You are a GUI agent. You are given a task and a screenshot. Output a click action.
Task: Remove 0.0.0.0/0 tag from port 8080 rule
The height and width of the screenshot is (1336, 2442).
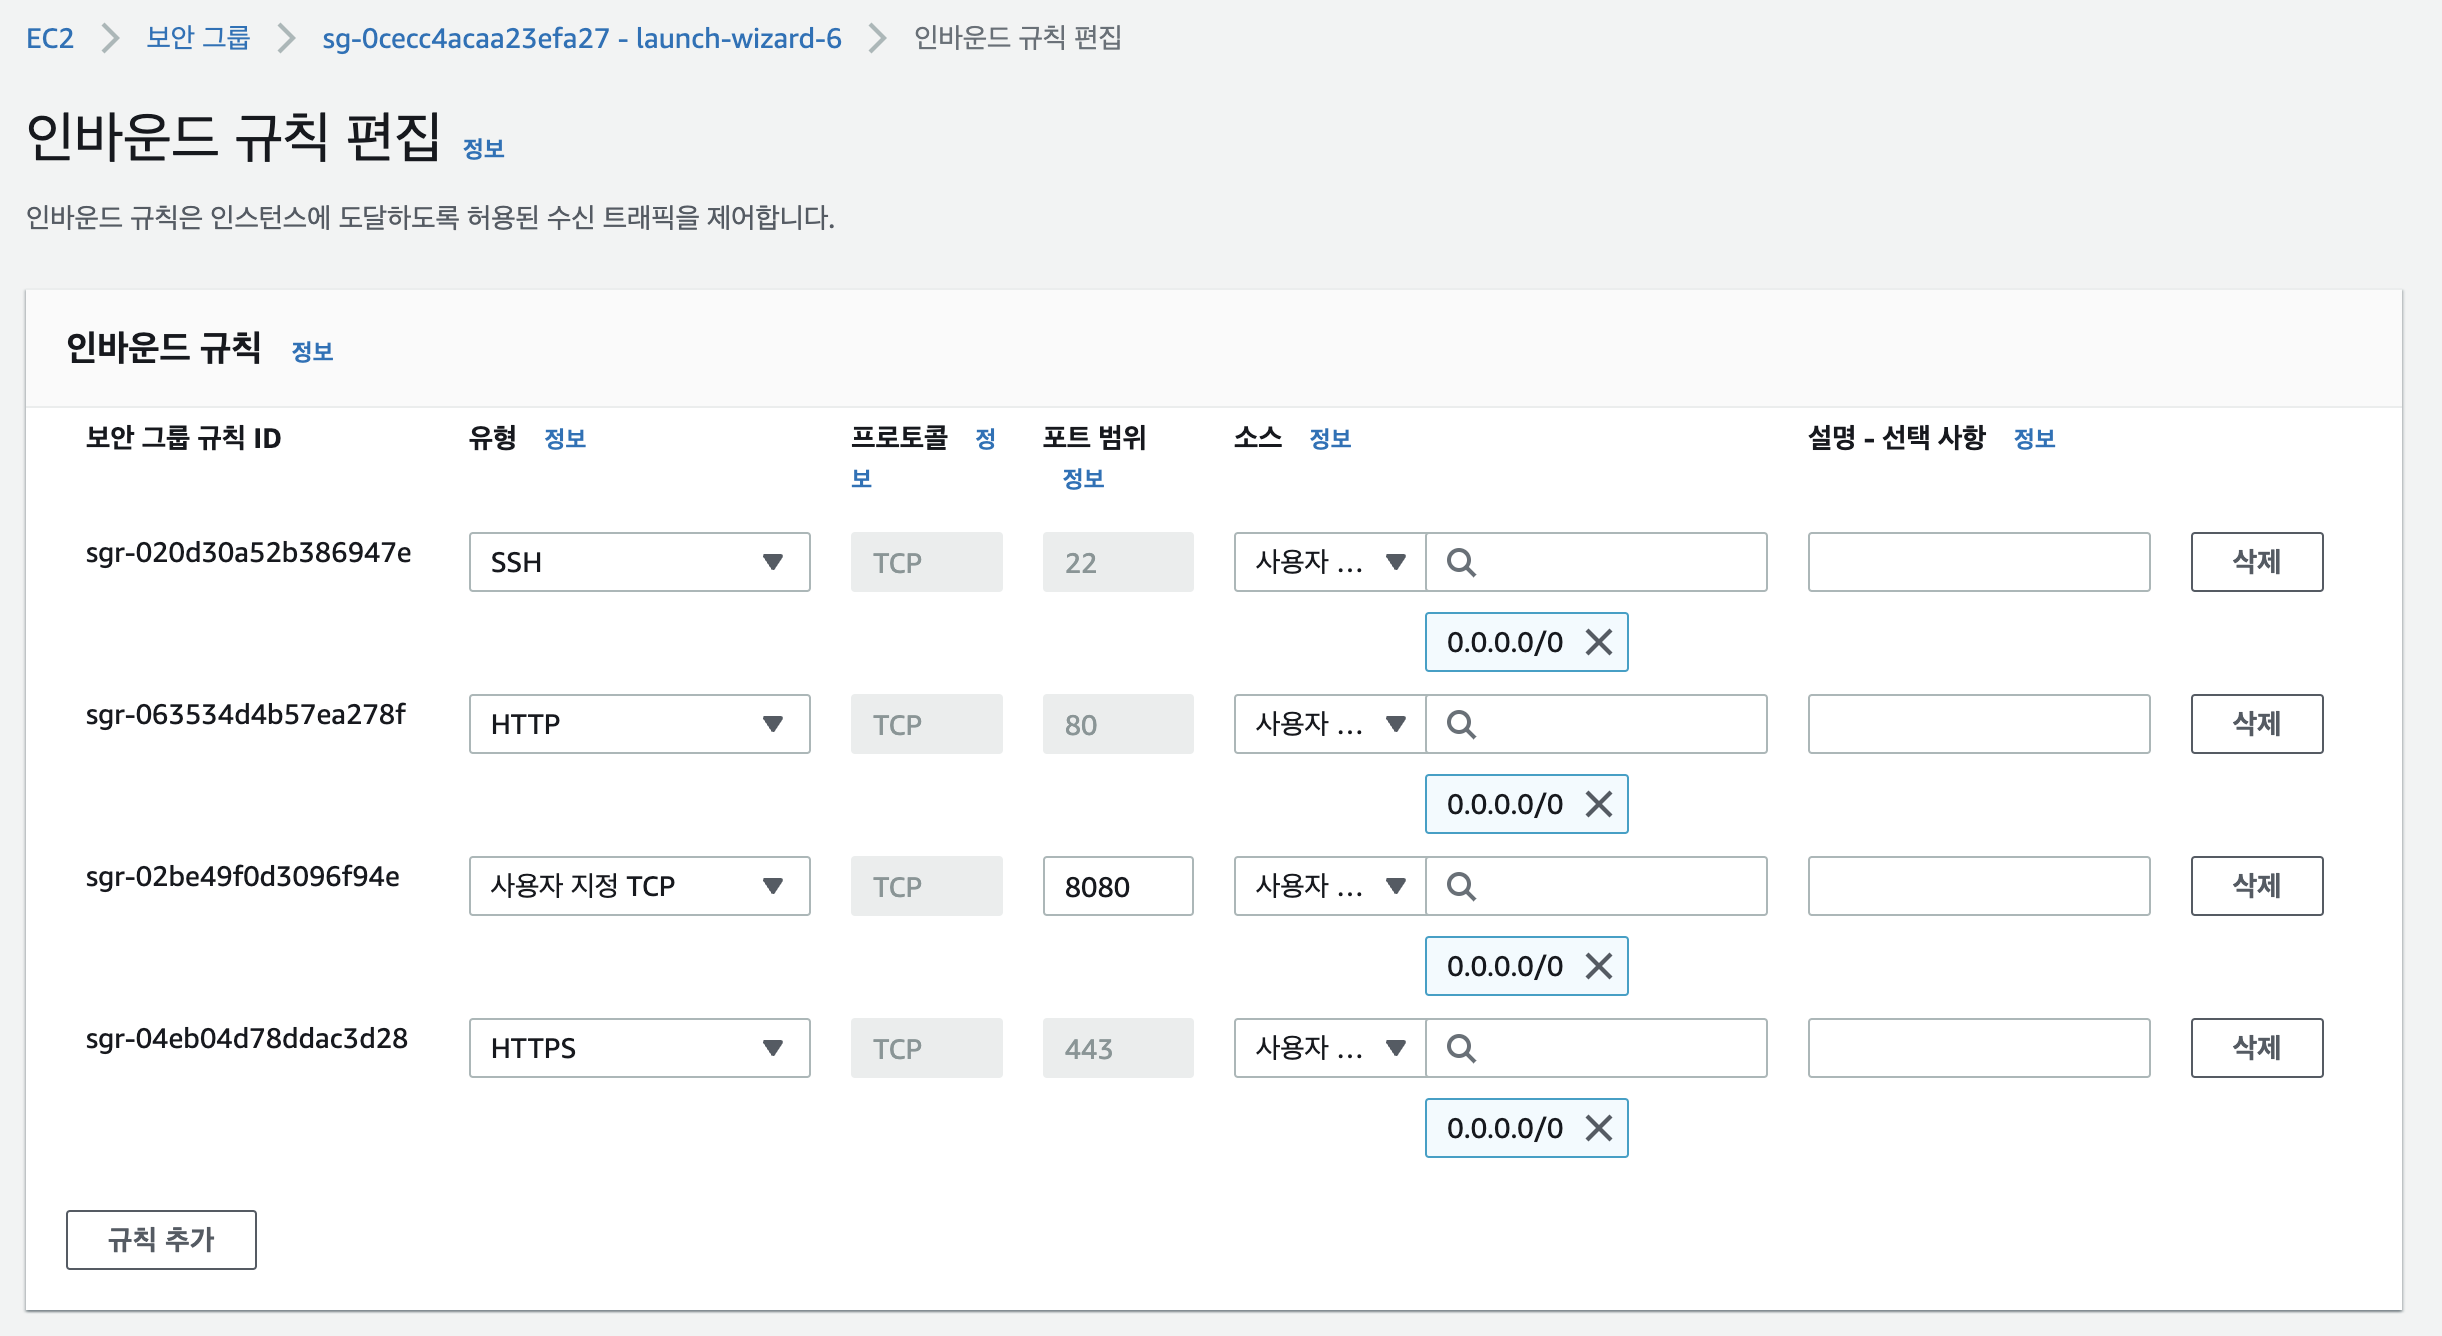pos(1598,966)
